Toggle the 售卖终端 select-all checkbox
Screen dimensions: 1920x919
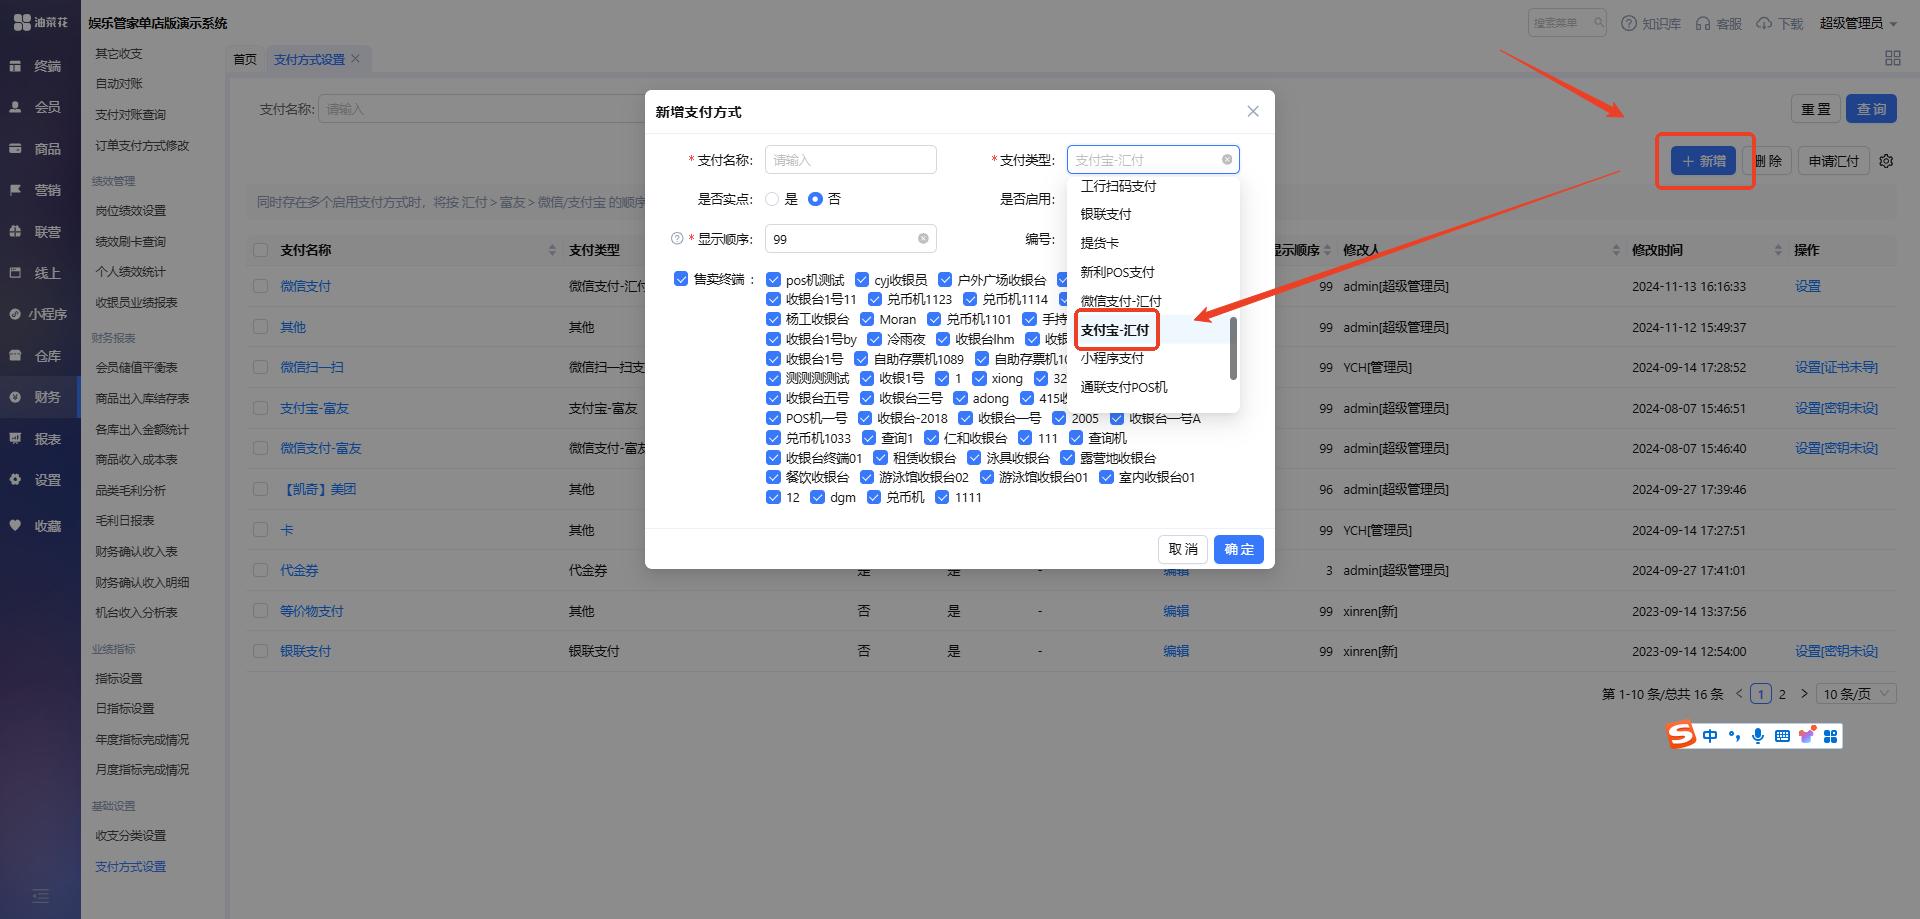681,279
